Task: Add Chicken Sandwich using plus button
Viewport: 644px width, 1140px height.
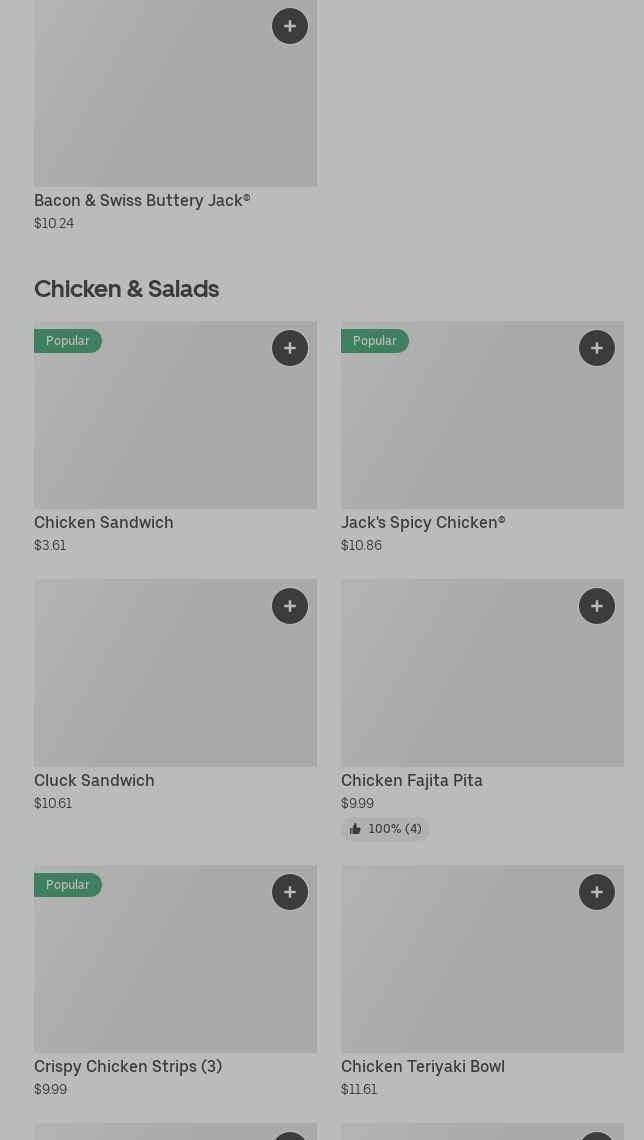Action: pos(290,348)
